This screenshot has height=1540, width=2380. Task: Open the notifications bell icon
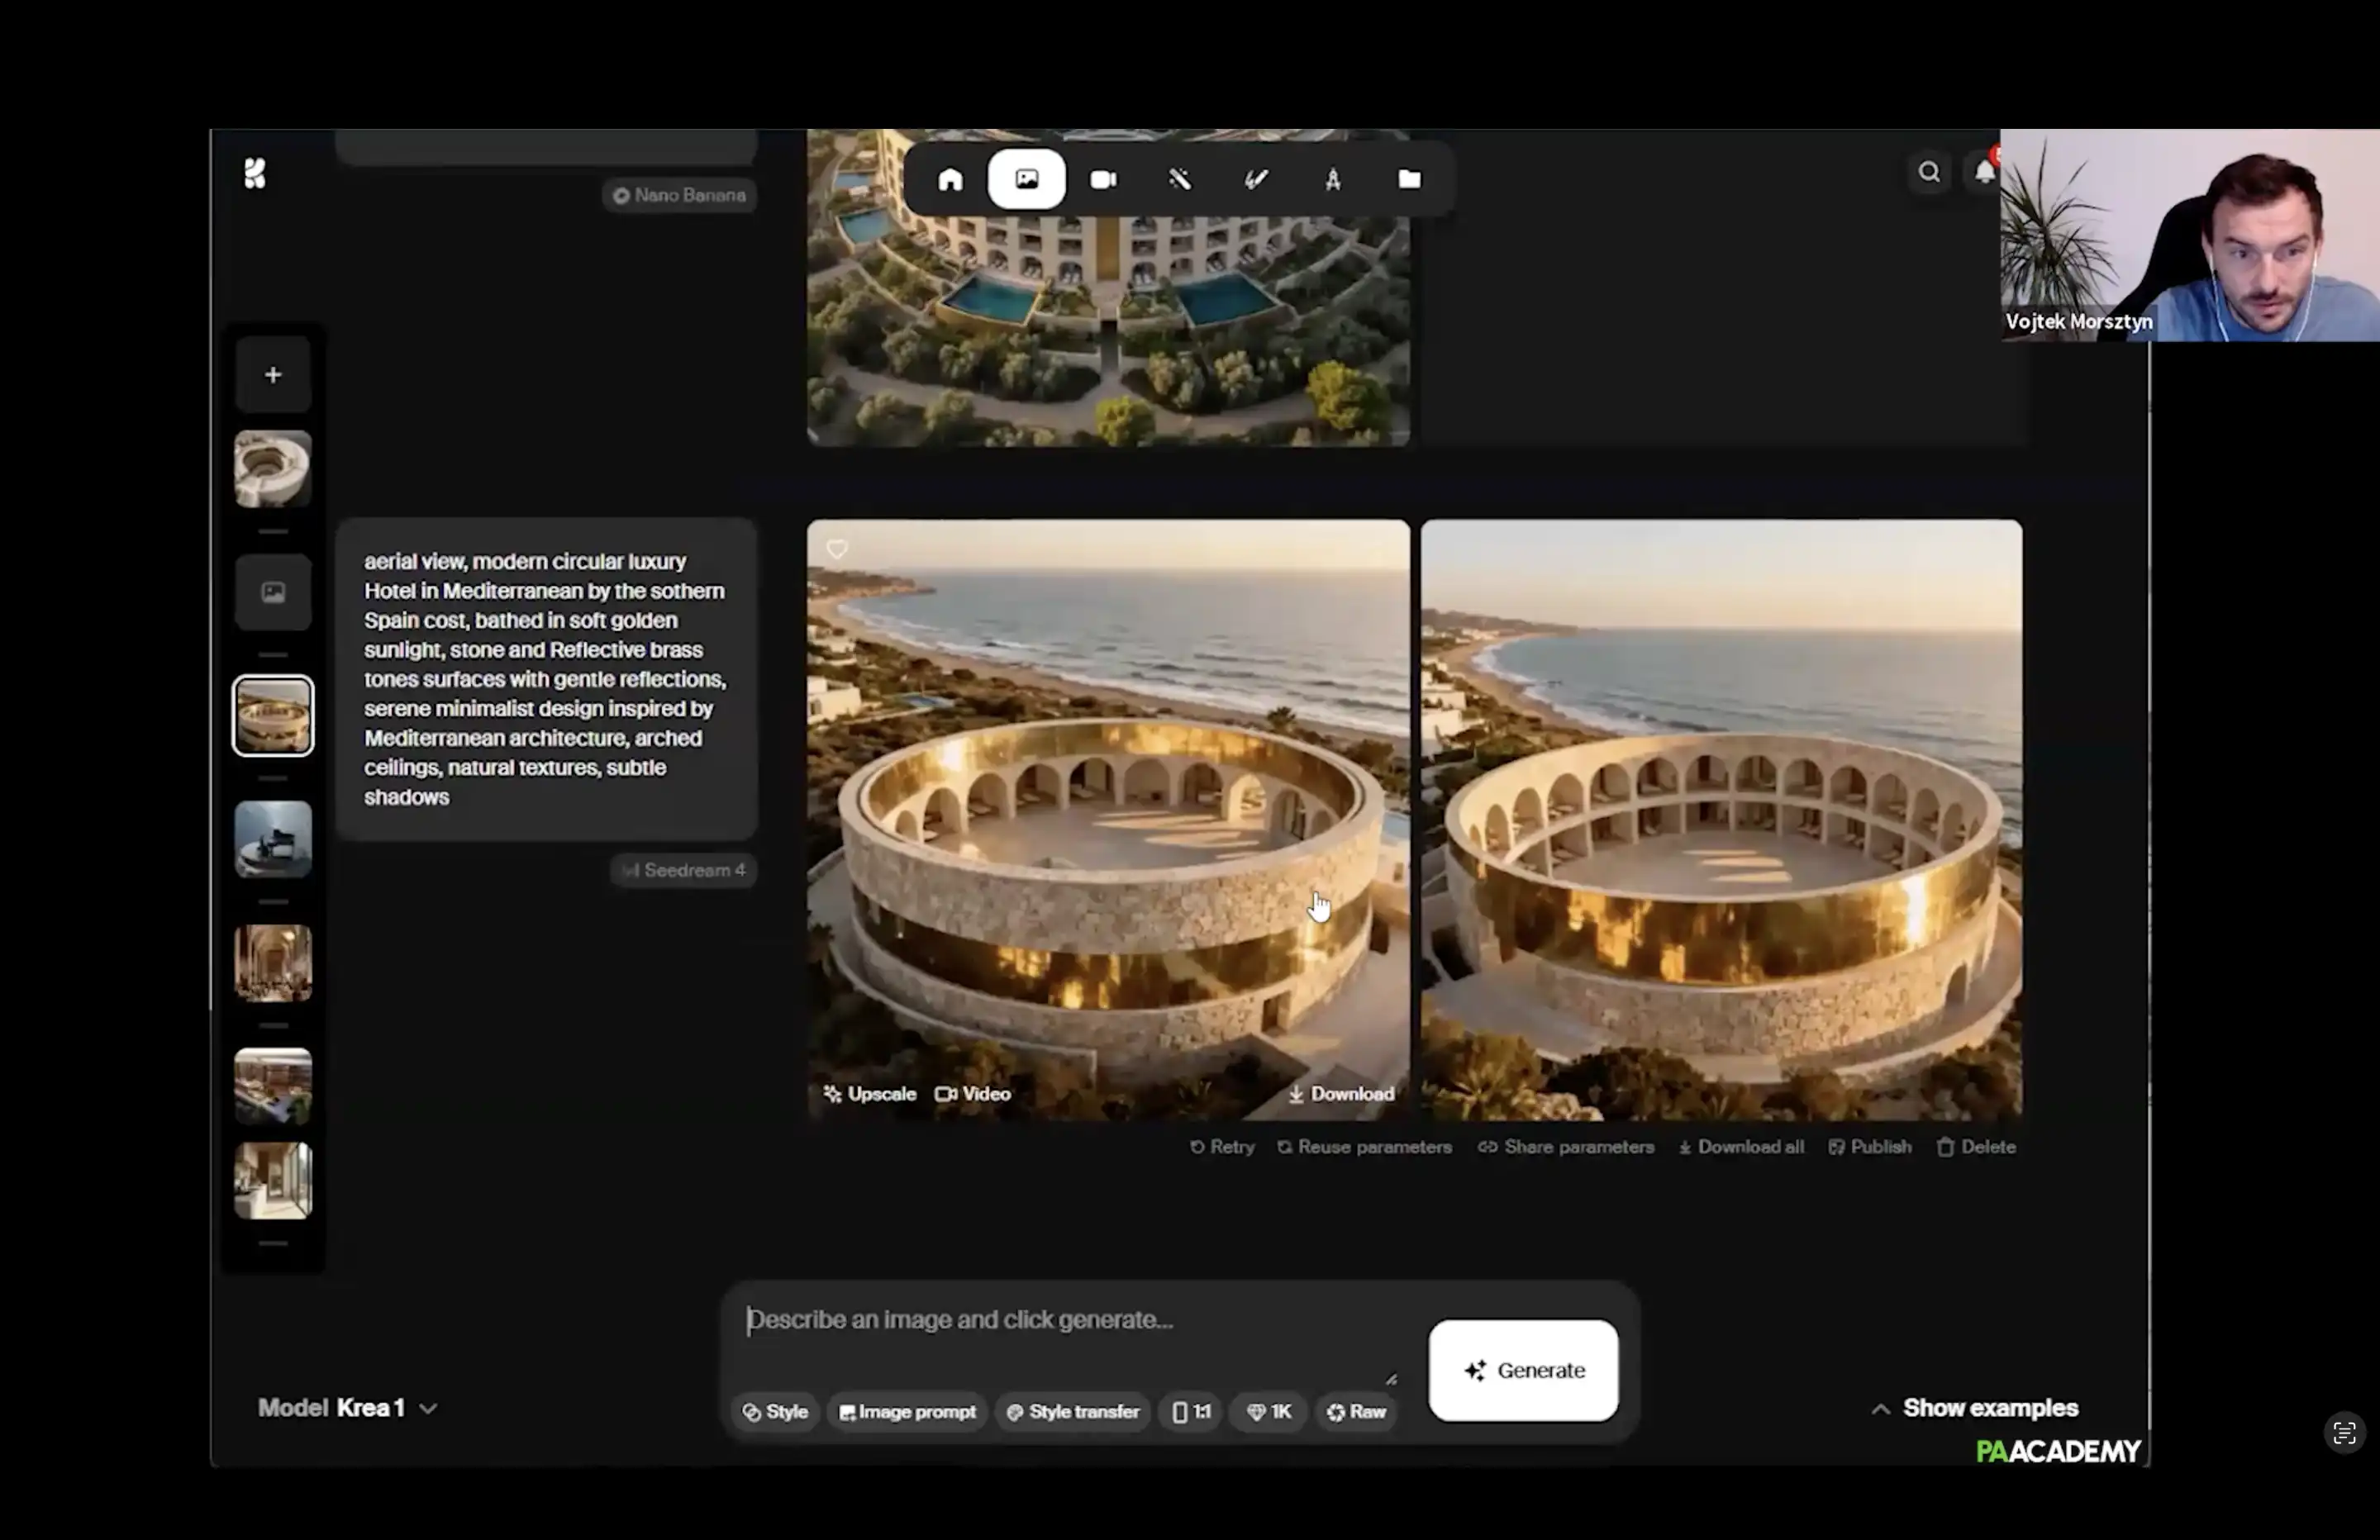tap(1985, 172)
